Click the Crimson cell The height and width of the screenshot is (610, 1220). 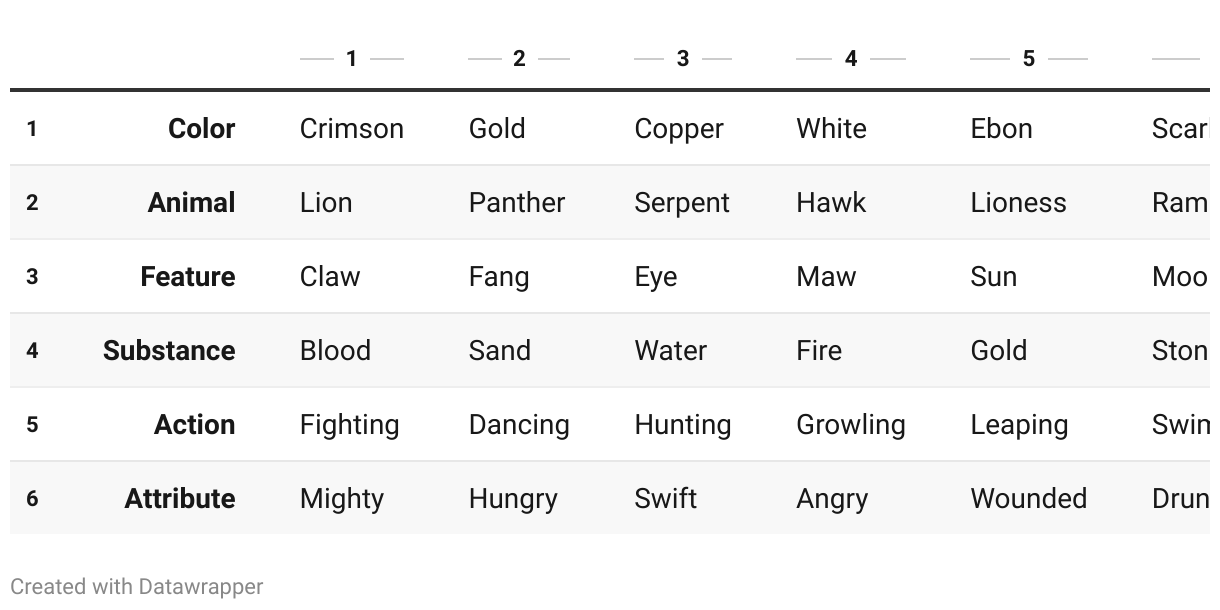click(x=352, y=128)
